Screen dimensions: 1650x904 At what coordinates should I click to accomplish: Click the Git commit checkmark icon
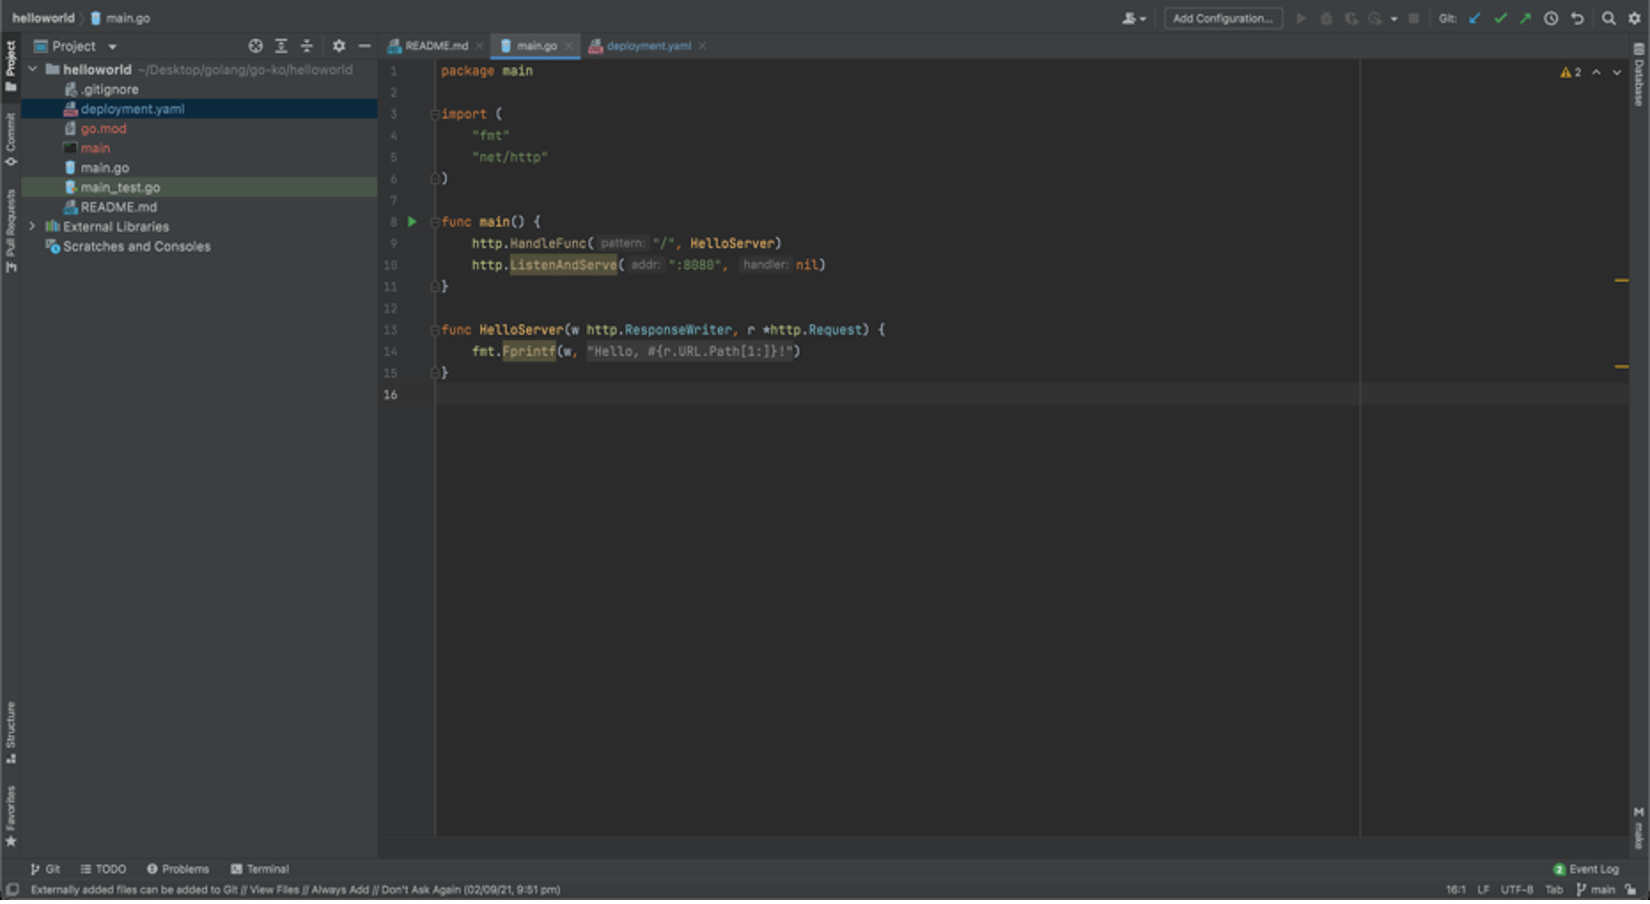[x=1500, y=18]
